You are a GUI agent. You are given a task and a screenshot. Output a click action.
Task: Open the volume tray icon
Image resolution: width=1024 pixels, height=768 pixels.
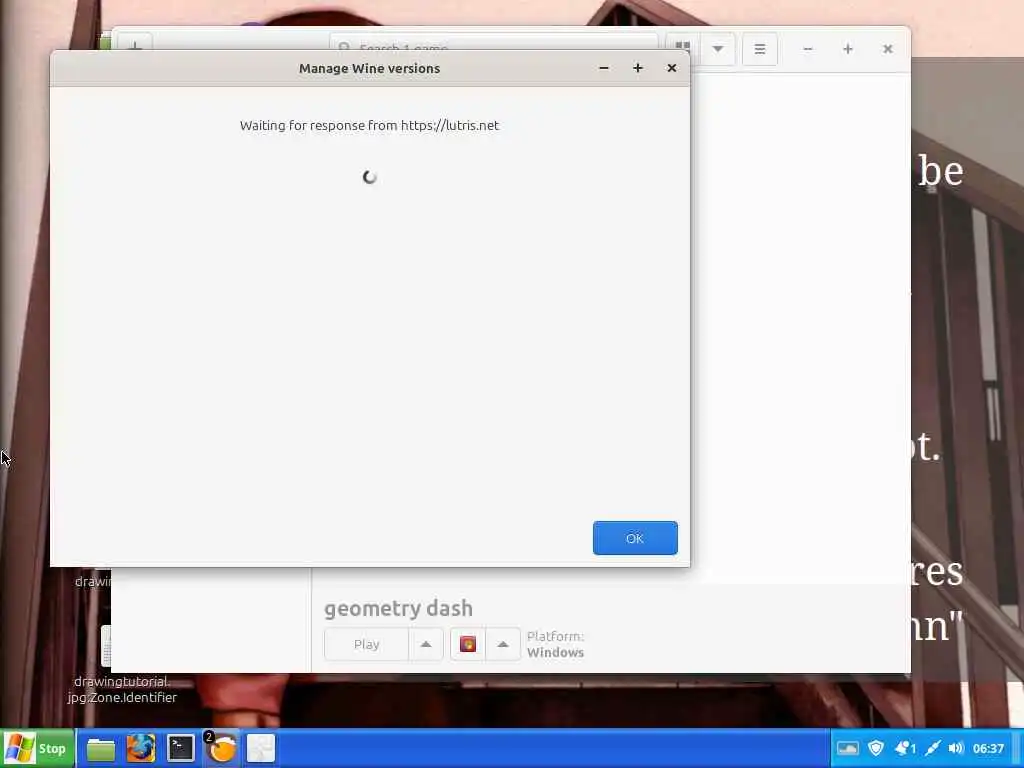point(956,748)
